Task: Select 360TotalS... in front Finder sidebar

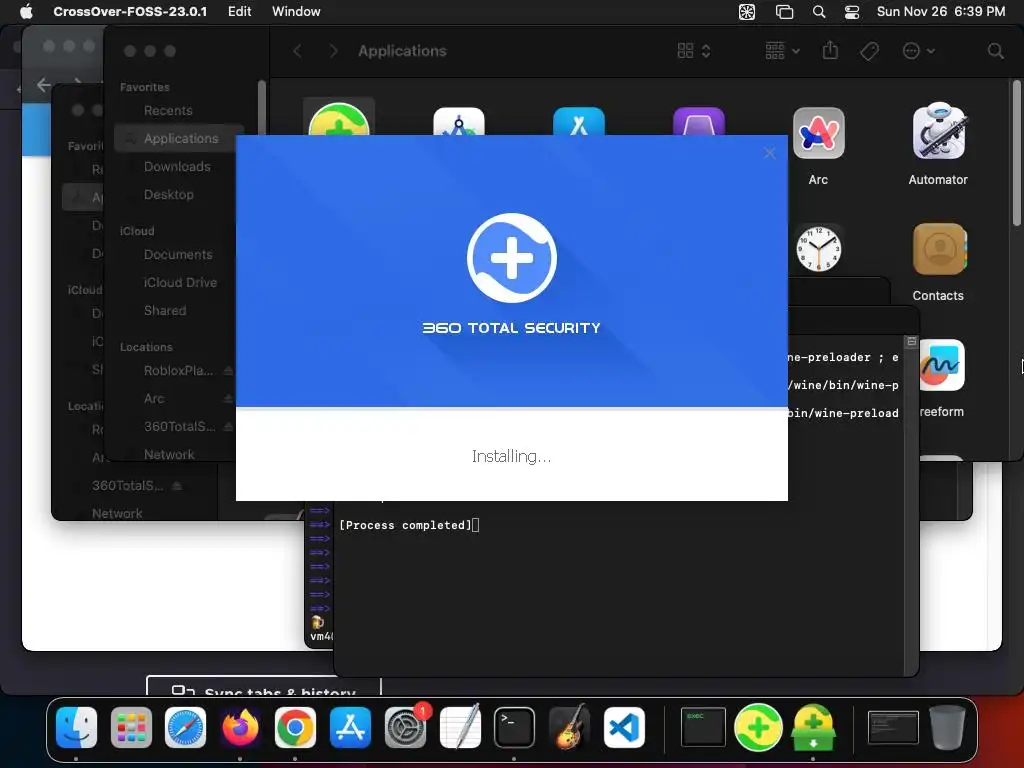Action: point(179,426)
